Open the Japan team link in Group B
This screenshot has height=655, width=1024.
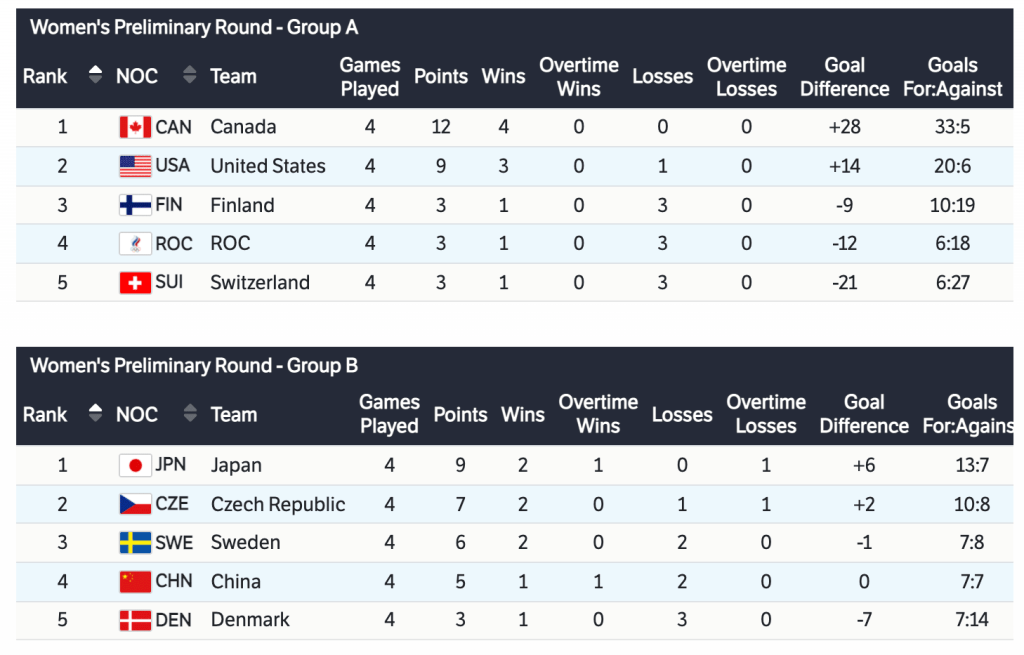236,465
